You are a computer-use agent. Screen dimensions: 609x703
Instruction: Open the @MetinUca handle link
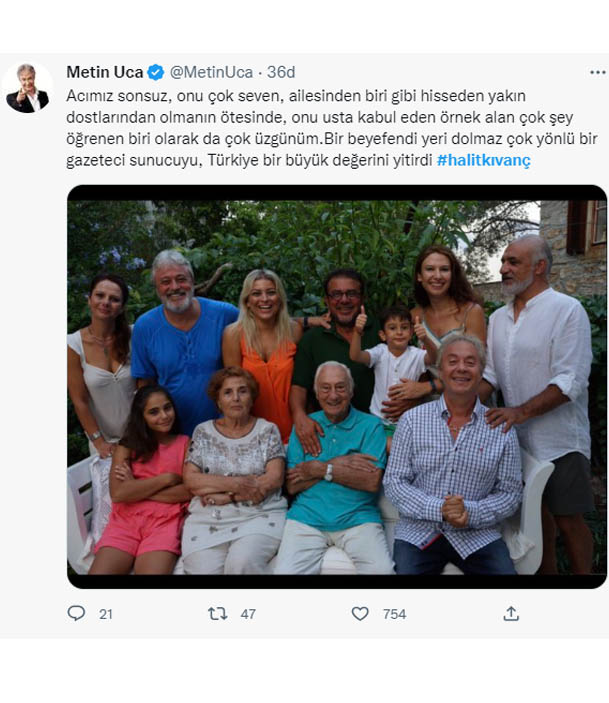click(211, 72)
